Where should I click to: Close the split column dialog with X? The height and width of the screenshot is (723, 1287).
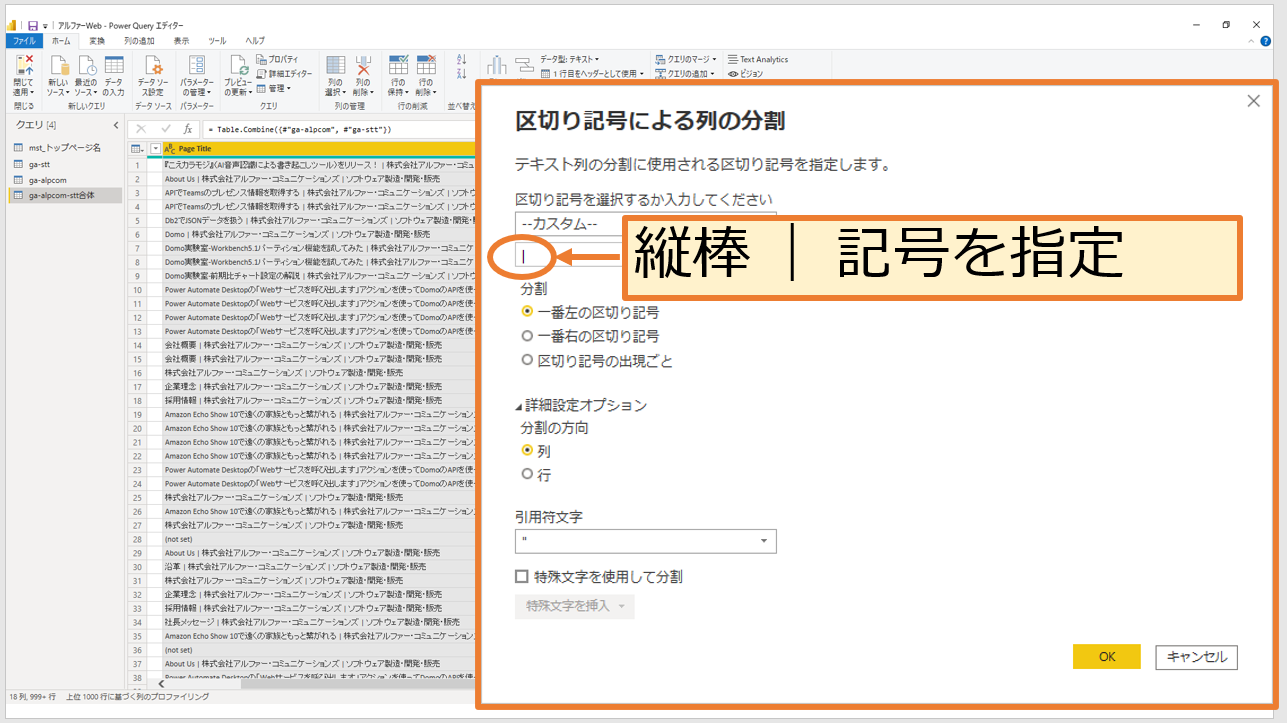click(x=1254, y=100)
